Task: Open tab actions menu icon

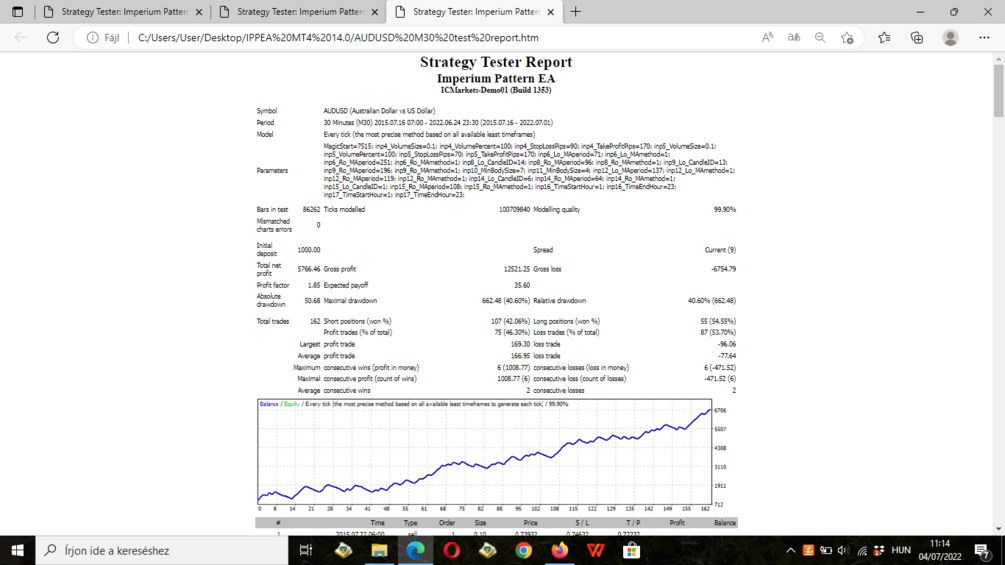Action: (17, 12)
